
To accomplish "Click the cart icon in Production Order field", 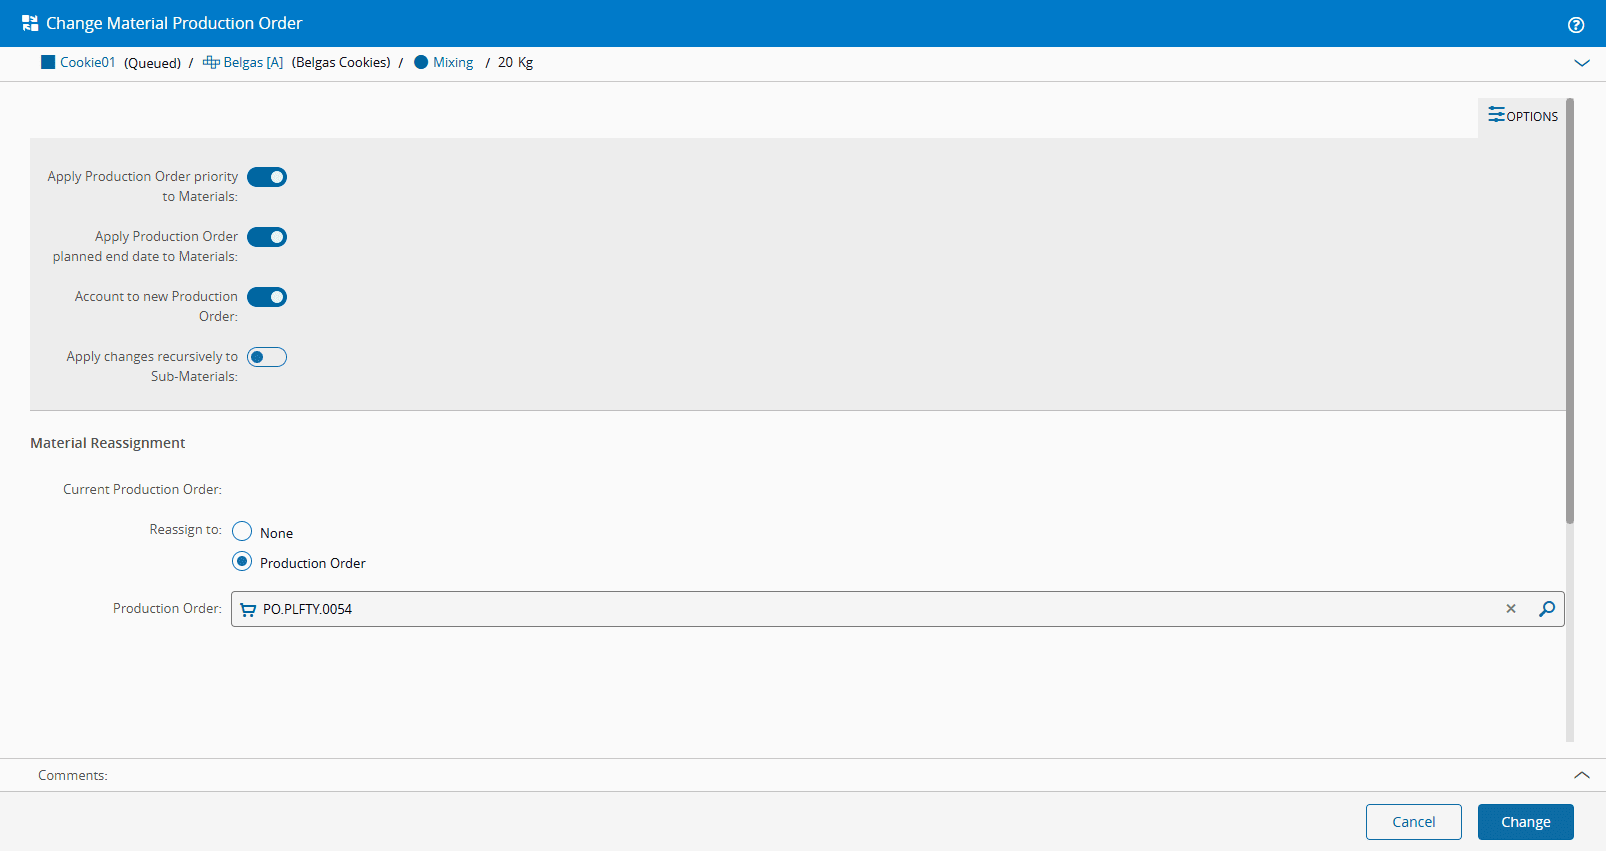I will [248, 609].
